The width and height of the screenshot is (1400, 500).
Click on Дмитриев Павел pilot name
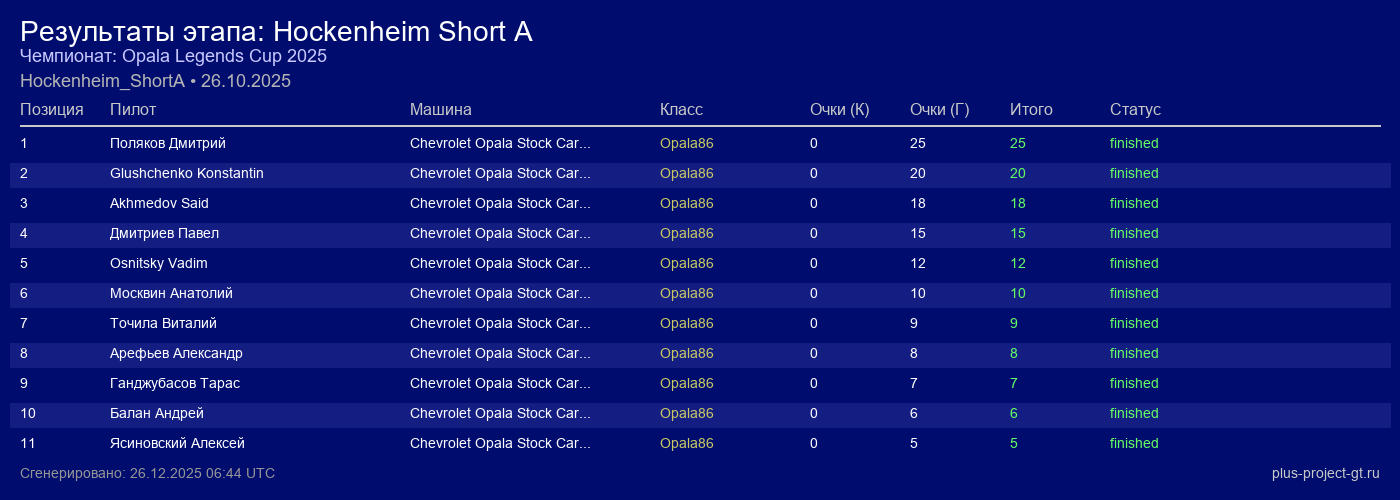point(164,233)
